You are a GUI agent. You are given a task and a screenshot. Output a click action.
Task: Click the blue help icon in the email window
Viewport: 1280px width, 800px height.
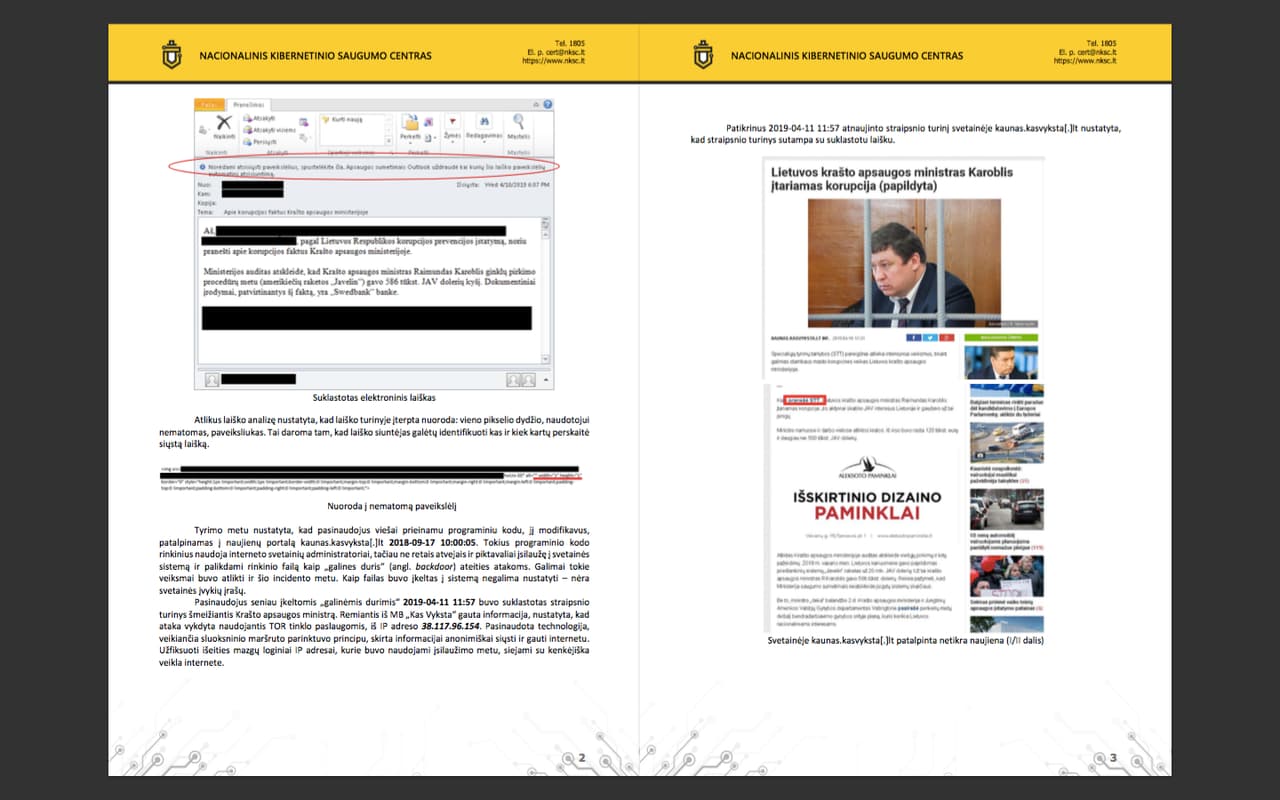pos(548,104)
